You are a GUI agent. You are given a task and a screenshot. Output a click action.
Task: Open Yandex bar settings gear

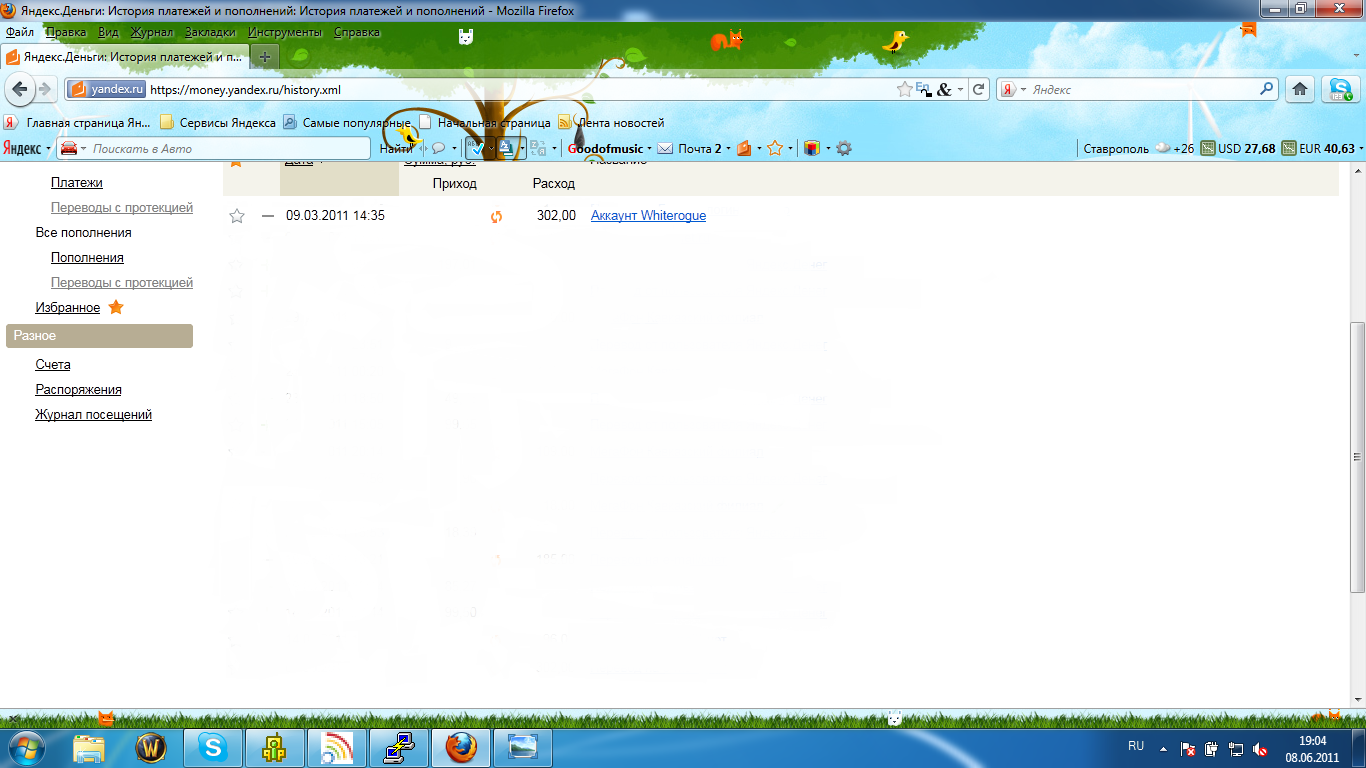844,149
